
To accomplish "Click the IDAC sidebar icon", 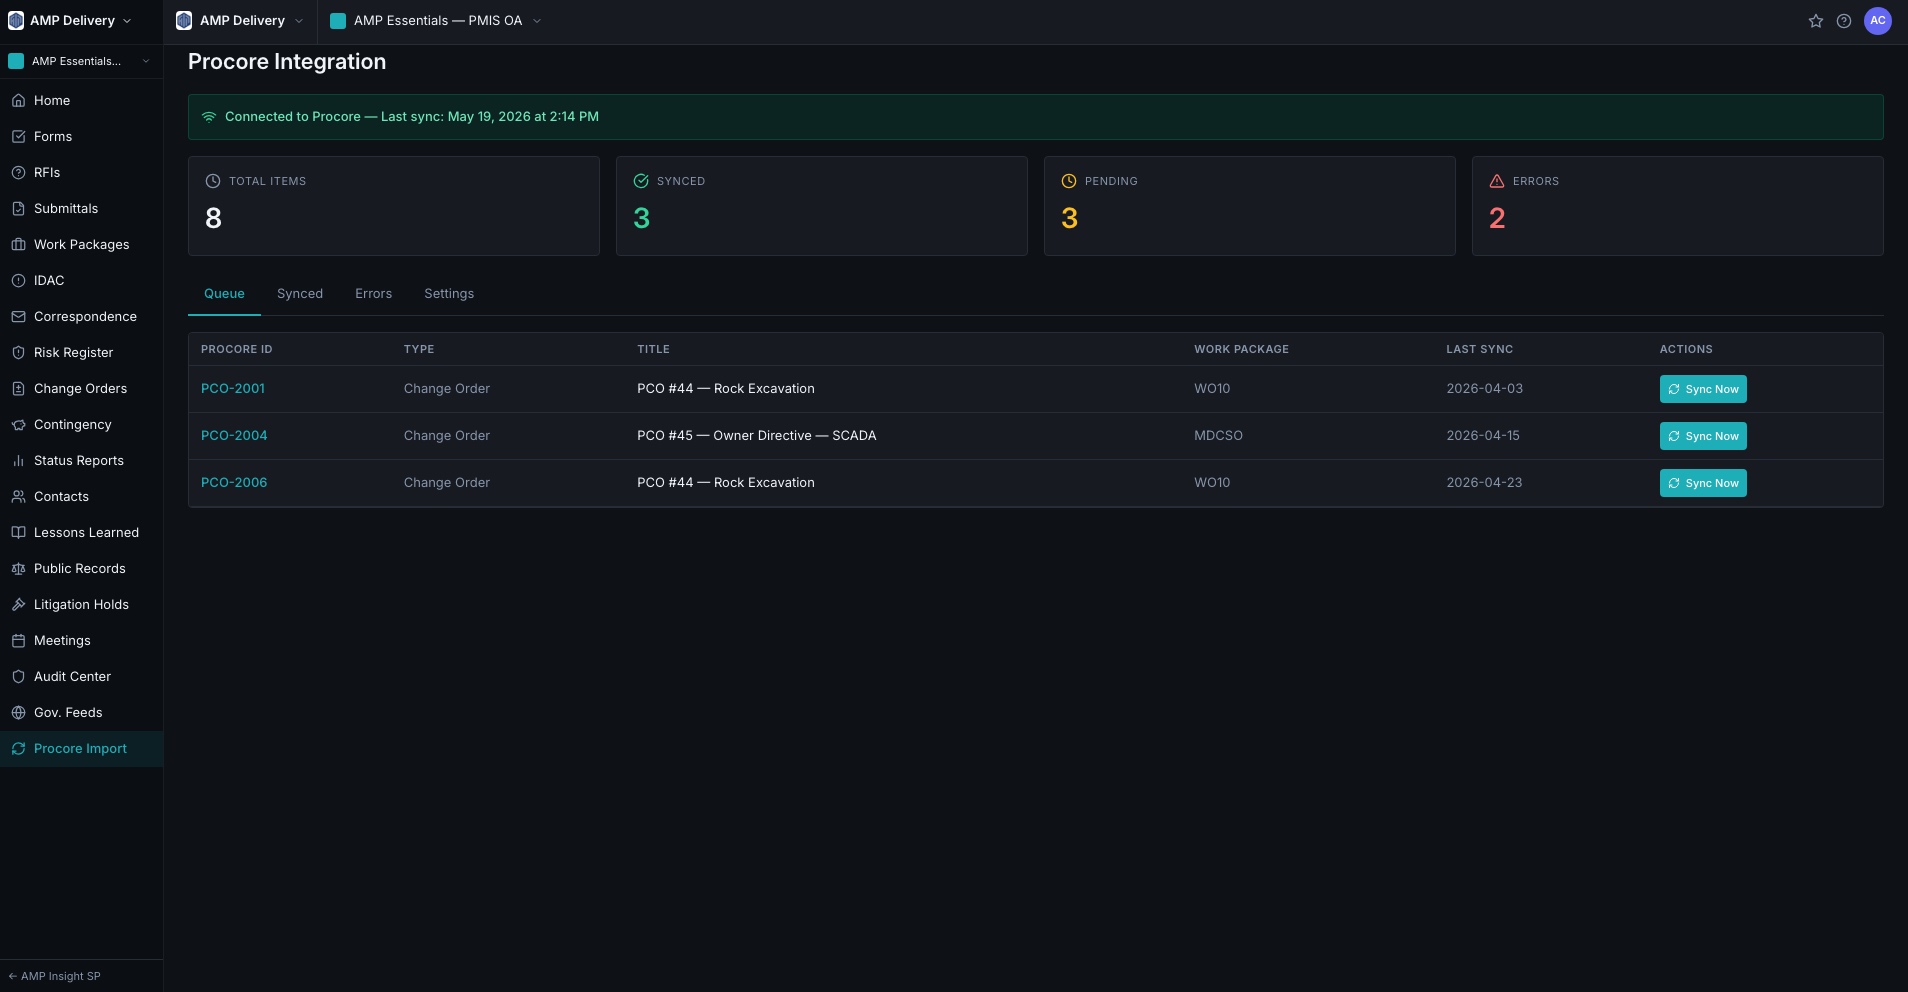I will pos(18,281).
